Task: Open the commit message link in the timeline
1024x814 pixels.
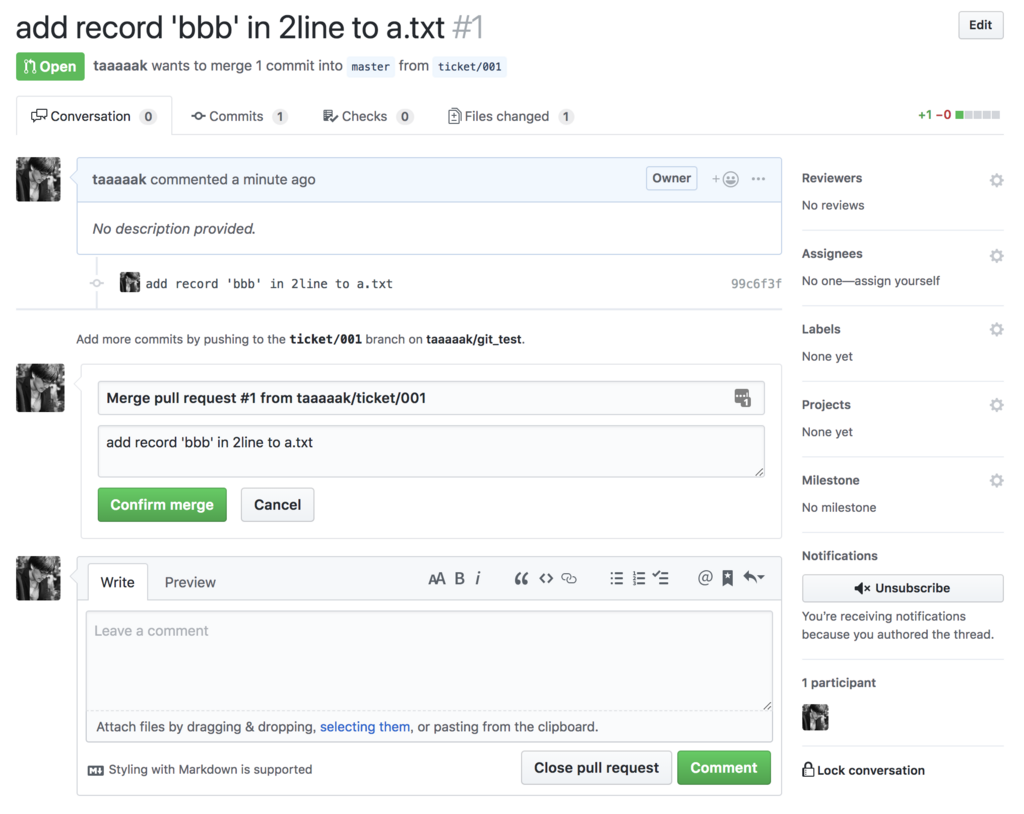Action: click(269, 284)
